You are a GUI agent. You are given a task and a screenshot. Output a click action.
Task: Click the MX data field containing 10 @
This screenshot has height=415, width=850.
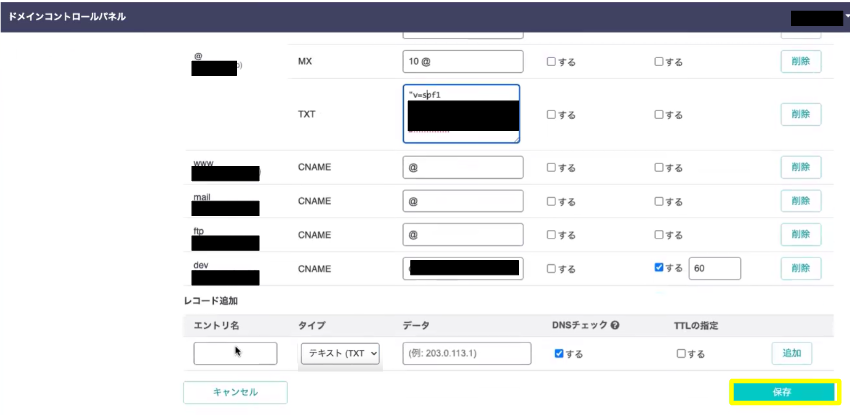click(x=463, y=61)
